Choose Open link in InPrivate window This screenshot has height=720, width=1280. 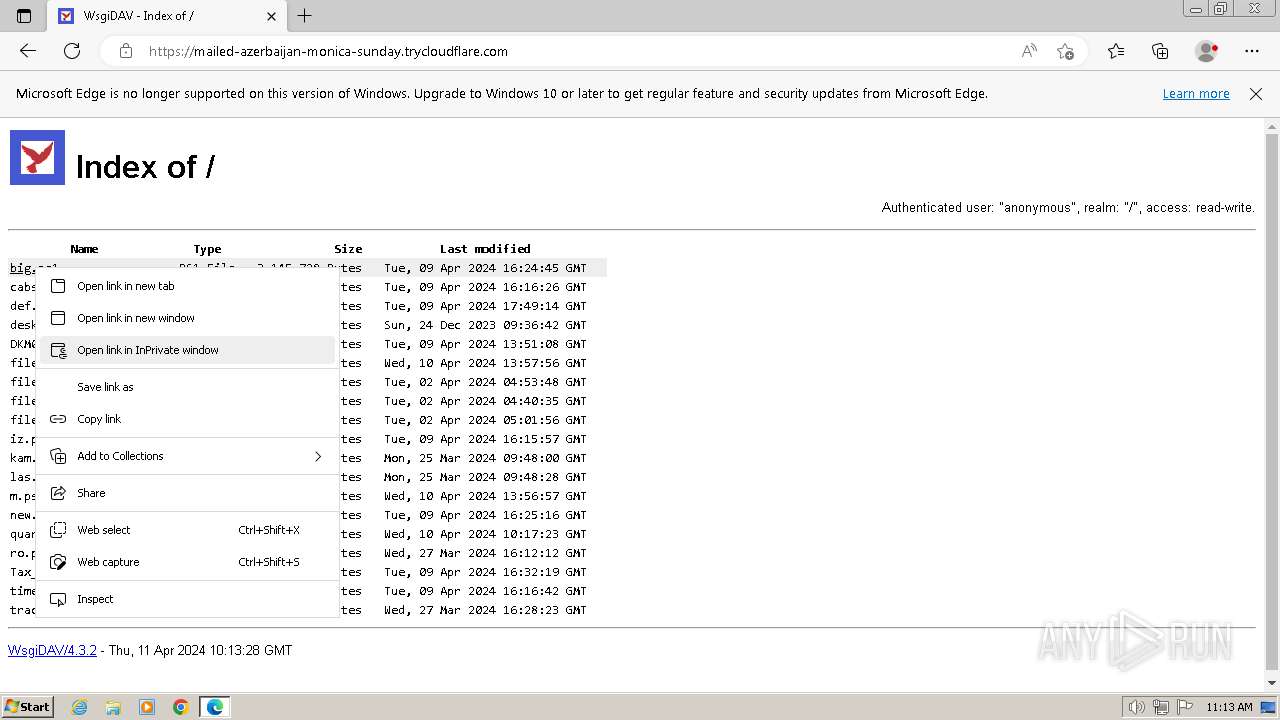tap(187, 350)
